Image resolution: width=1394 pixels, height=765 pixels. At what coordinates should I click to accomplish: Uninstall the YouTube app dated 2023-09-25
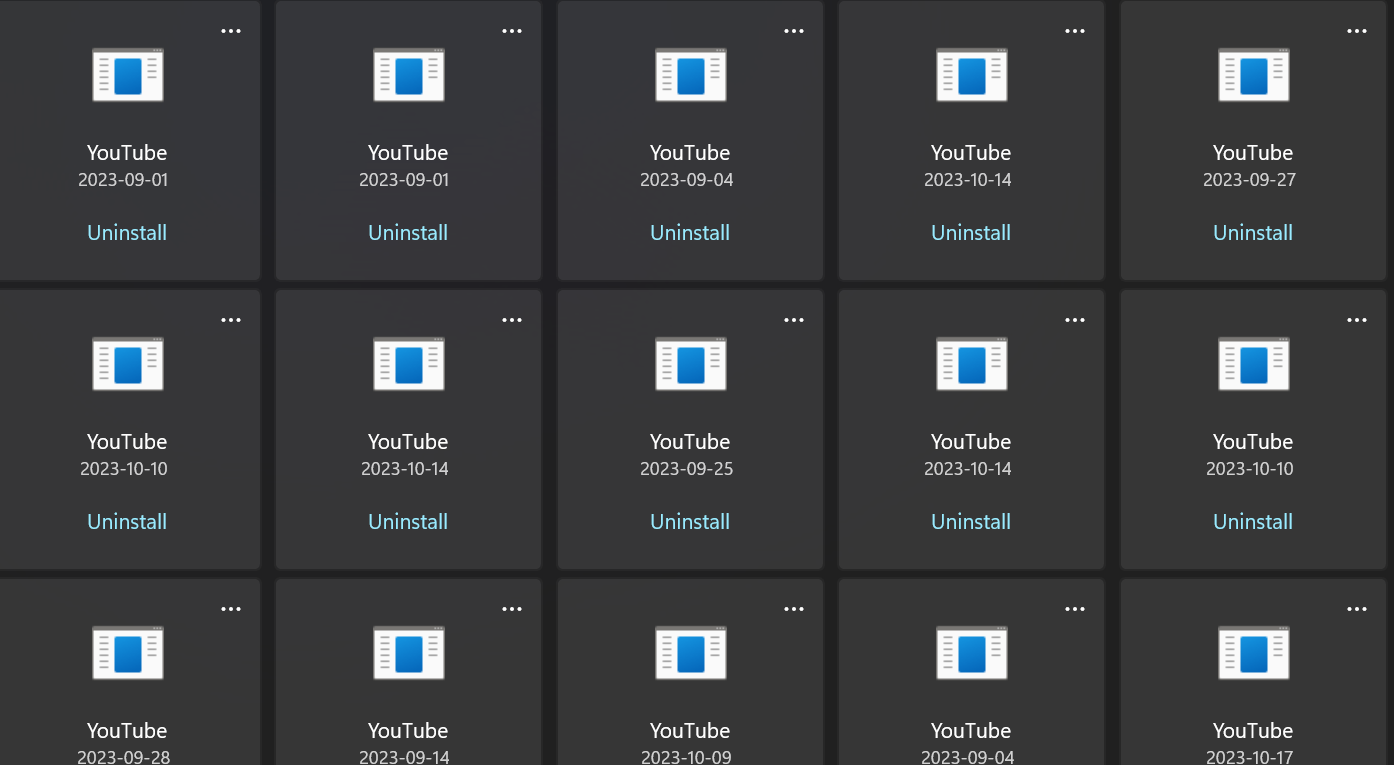coord(690,521)
